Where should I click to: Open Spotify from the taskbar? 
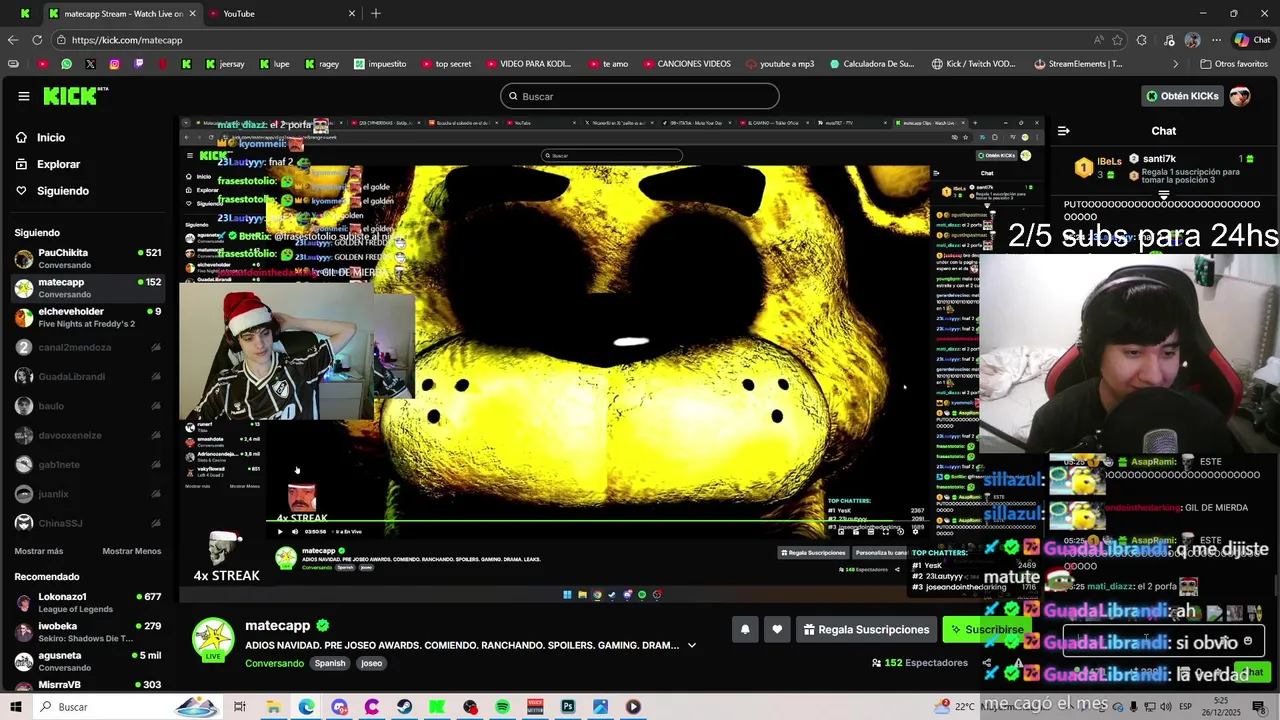pos(502,707)
